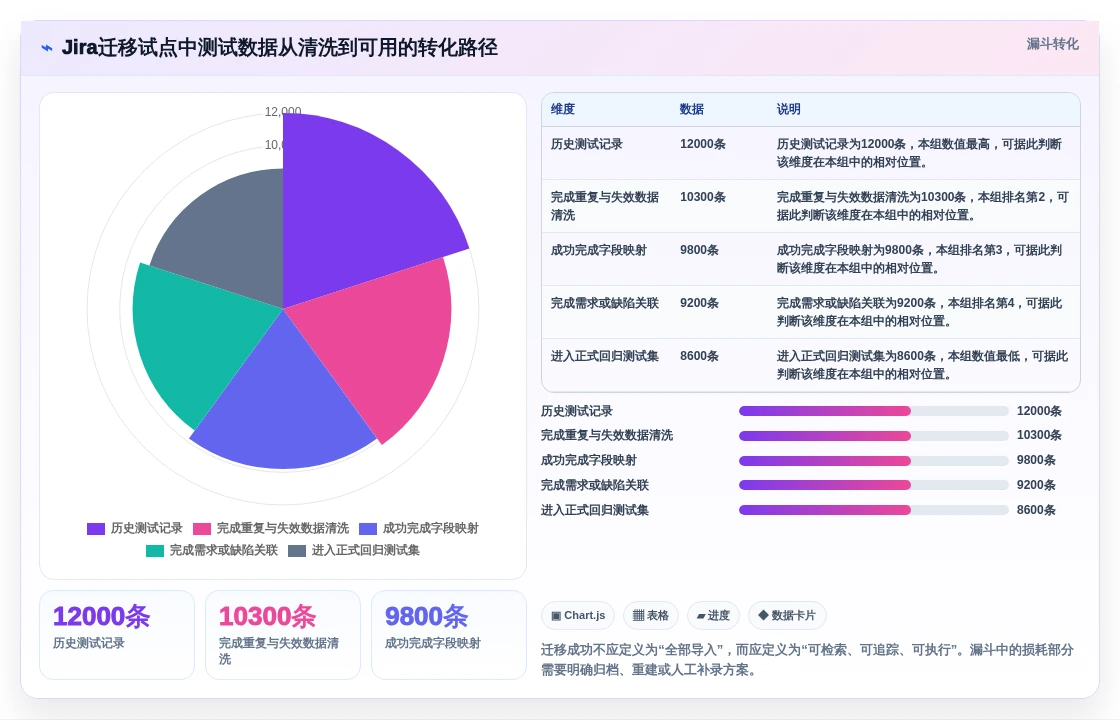Click the slate gray pie slice
The image size is (1120, 720).
click(x=232, y=236)
